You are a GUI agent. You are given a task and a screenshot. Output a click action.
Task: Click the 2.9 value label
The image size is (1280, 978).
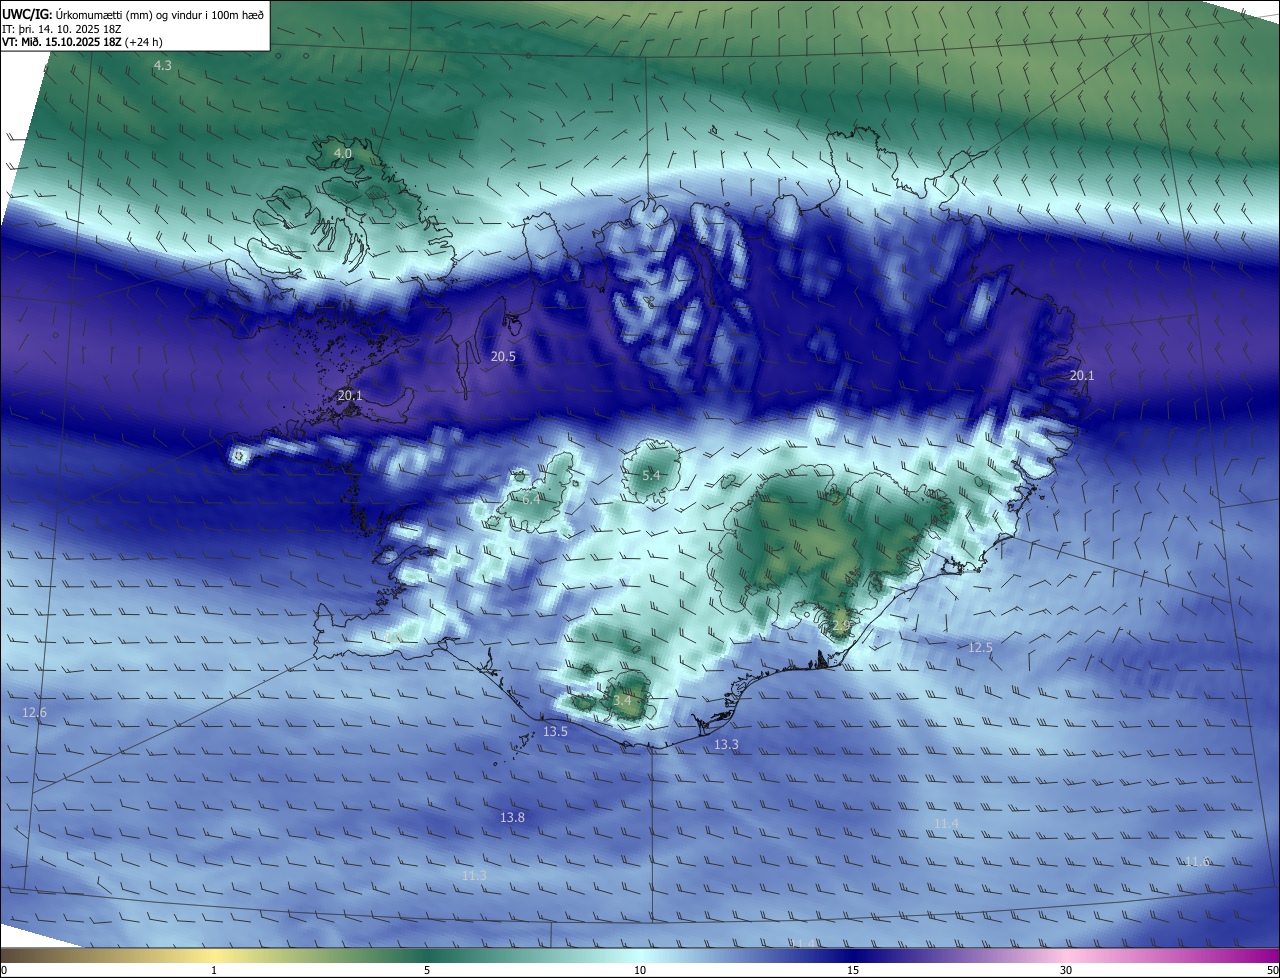pos(840,625)
